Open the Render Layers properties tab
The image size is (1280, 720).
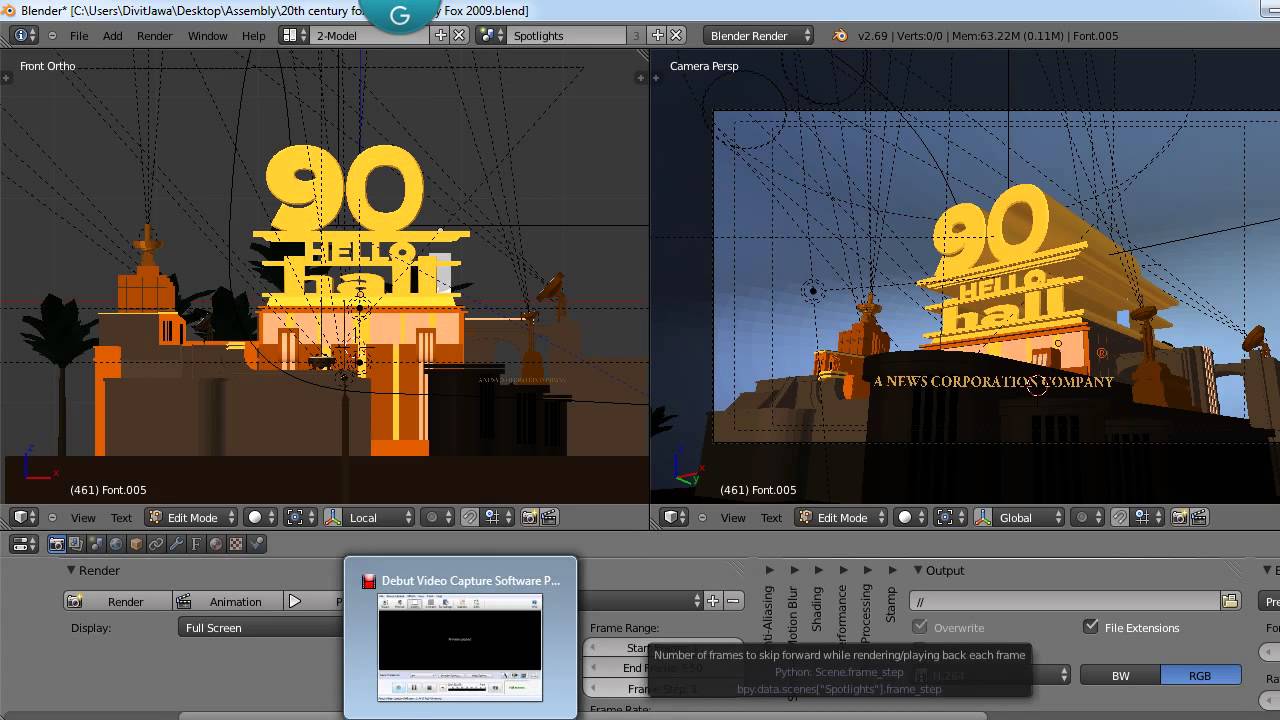point(77,544)
